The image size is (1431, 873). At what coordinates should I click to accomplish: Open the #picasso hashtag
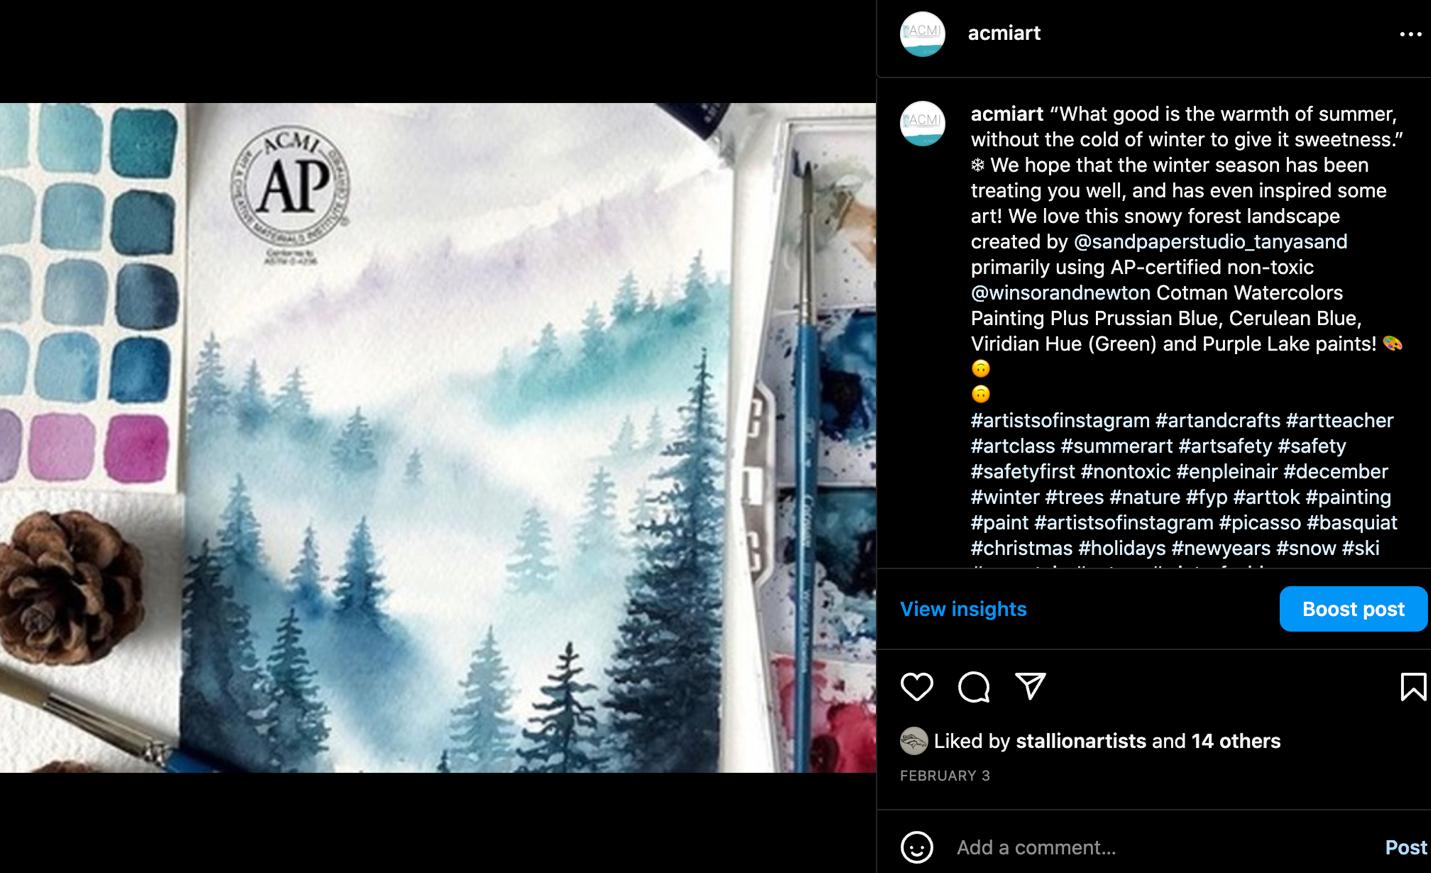(x=1259, y=523)
